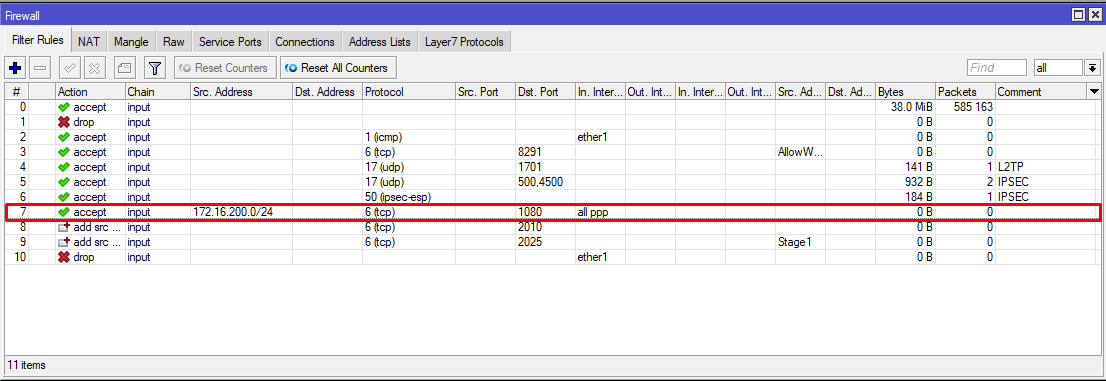Click ether1 interface cell in rule 10
The image size is (1106, 381).
pyautogui.click(x=600, y=257)
